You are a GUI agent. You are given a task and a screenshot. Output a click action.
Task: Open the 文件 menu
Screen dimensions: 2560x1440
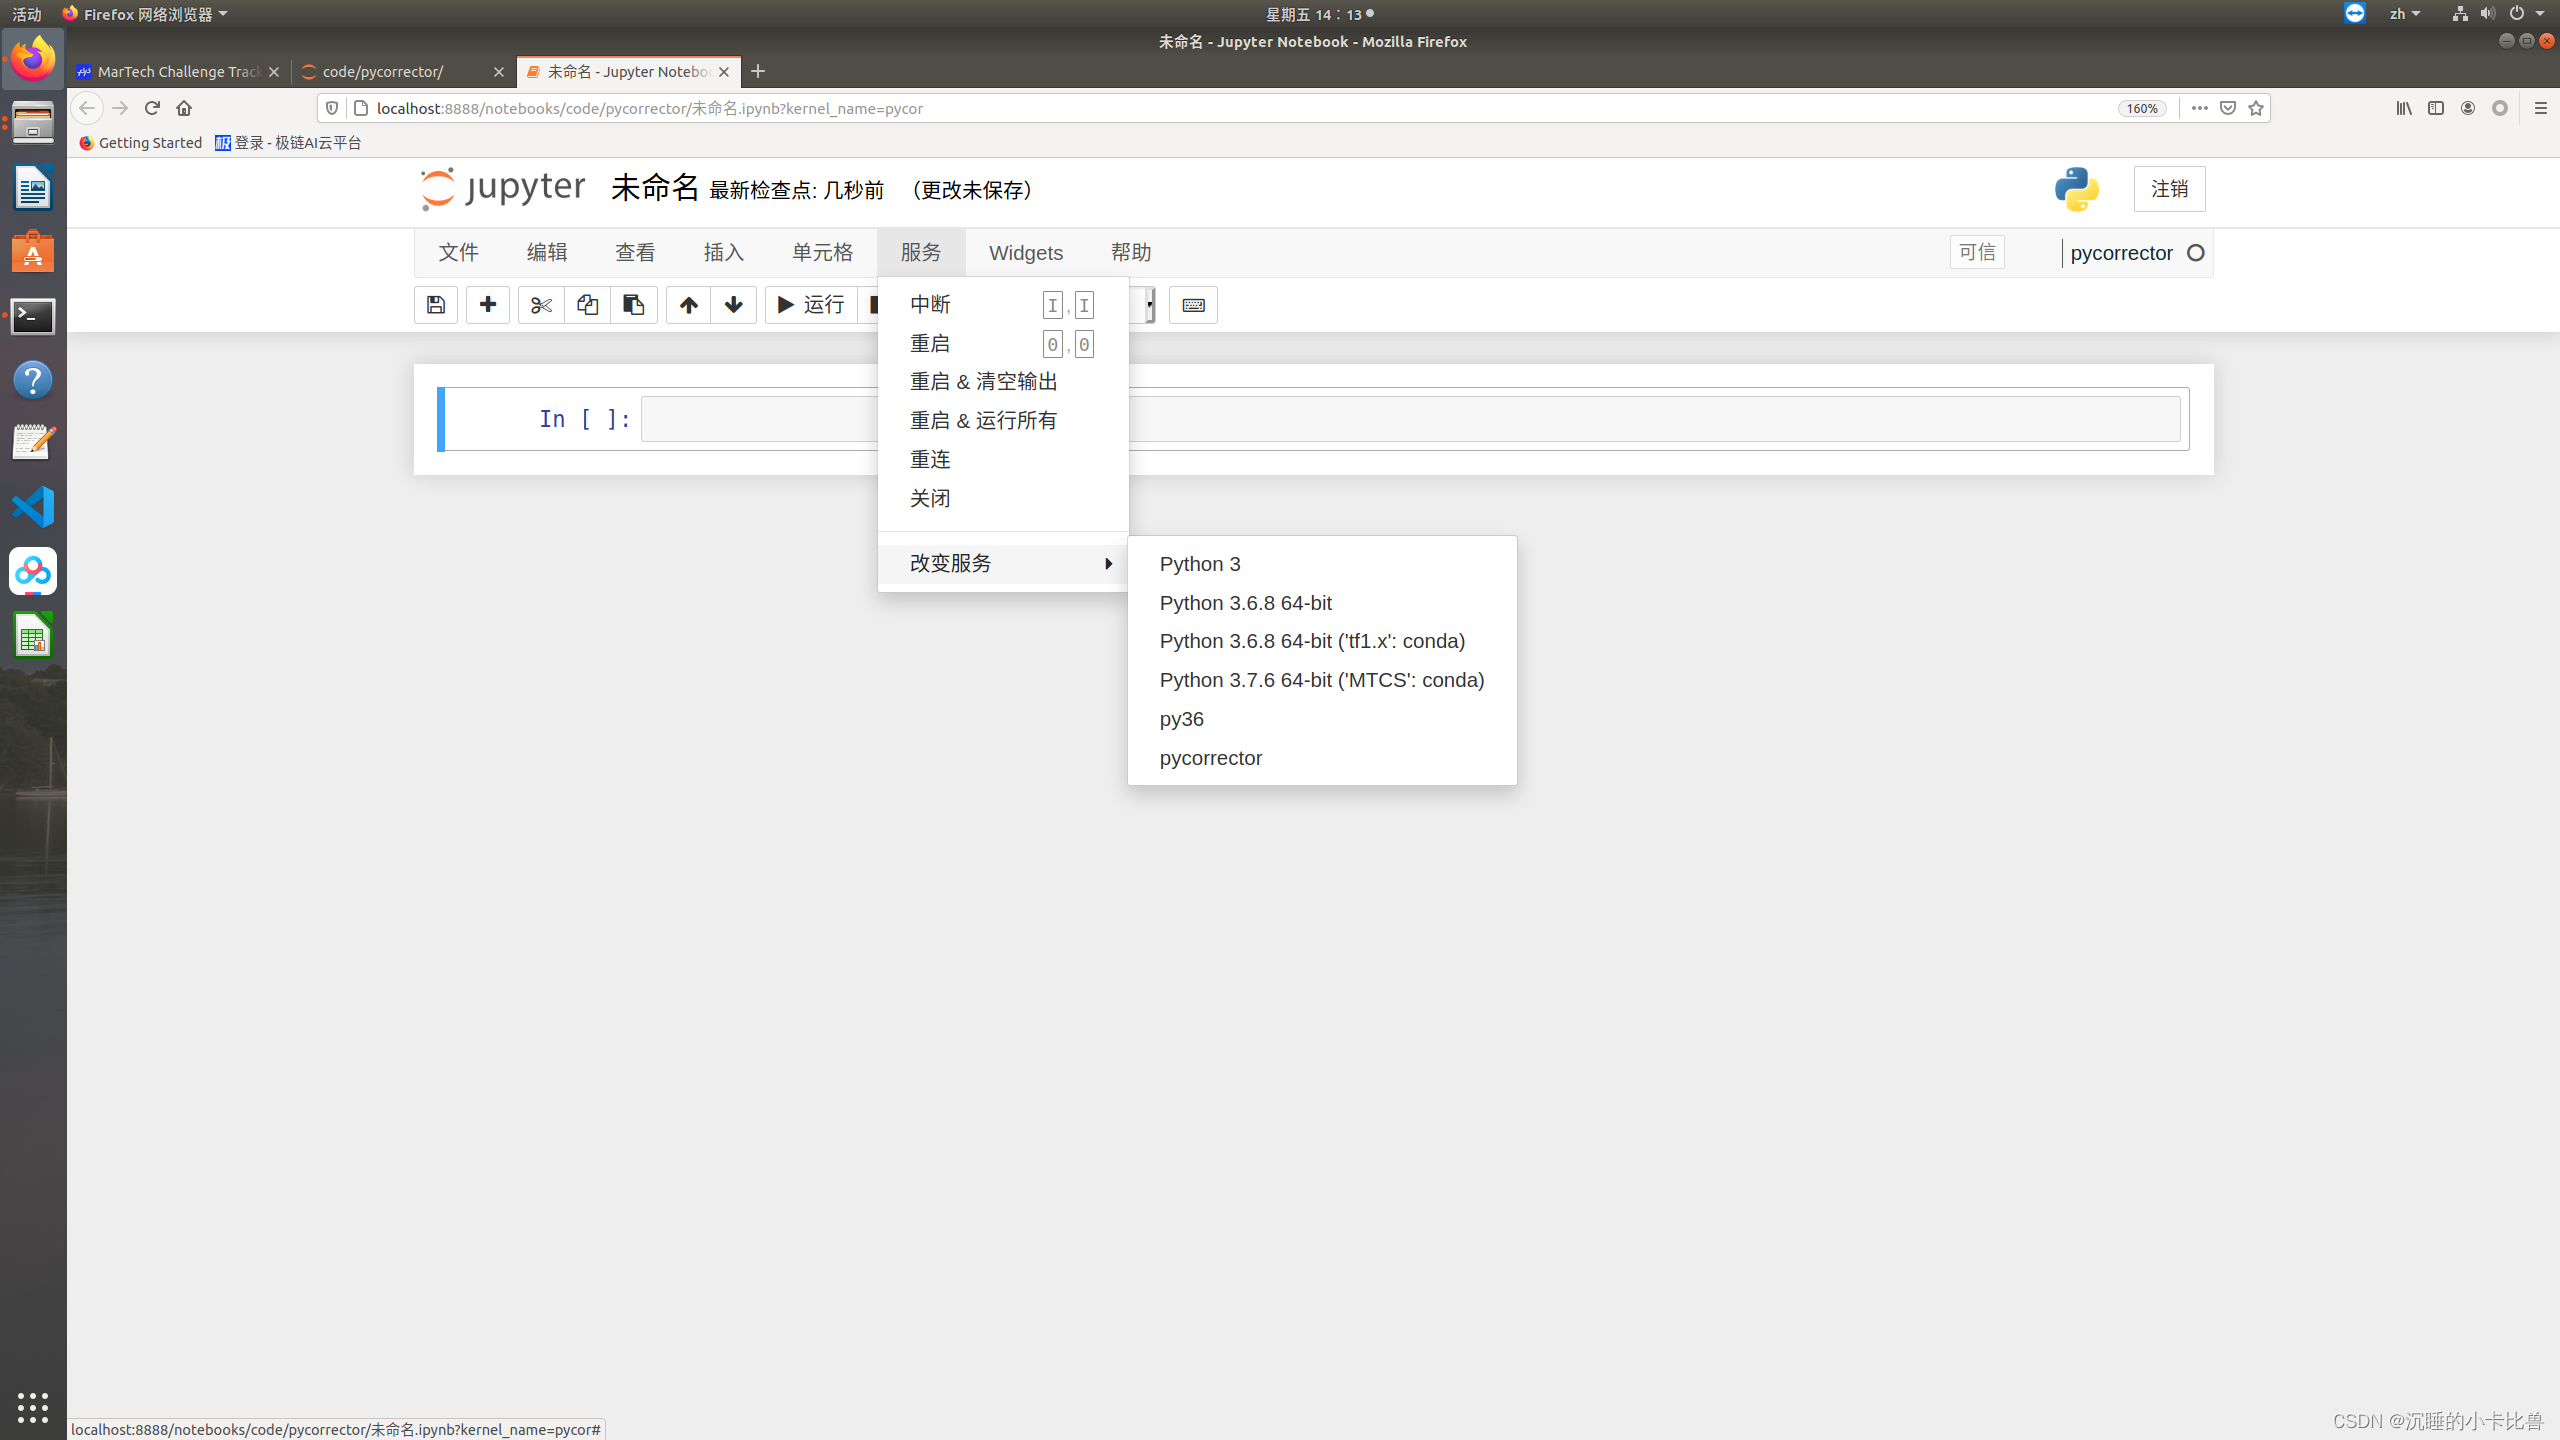pyautogui.click(x=459, y=252)
